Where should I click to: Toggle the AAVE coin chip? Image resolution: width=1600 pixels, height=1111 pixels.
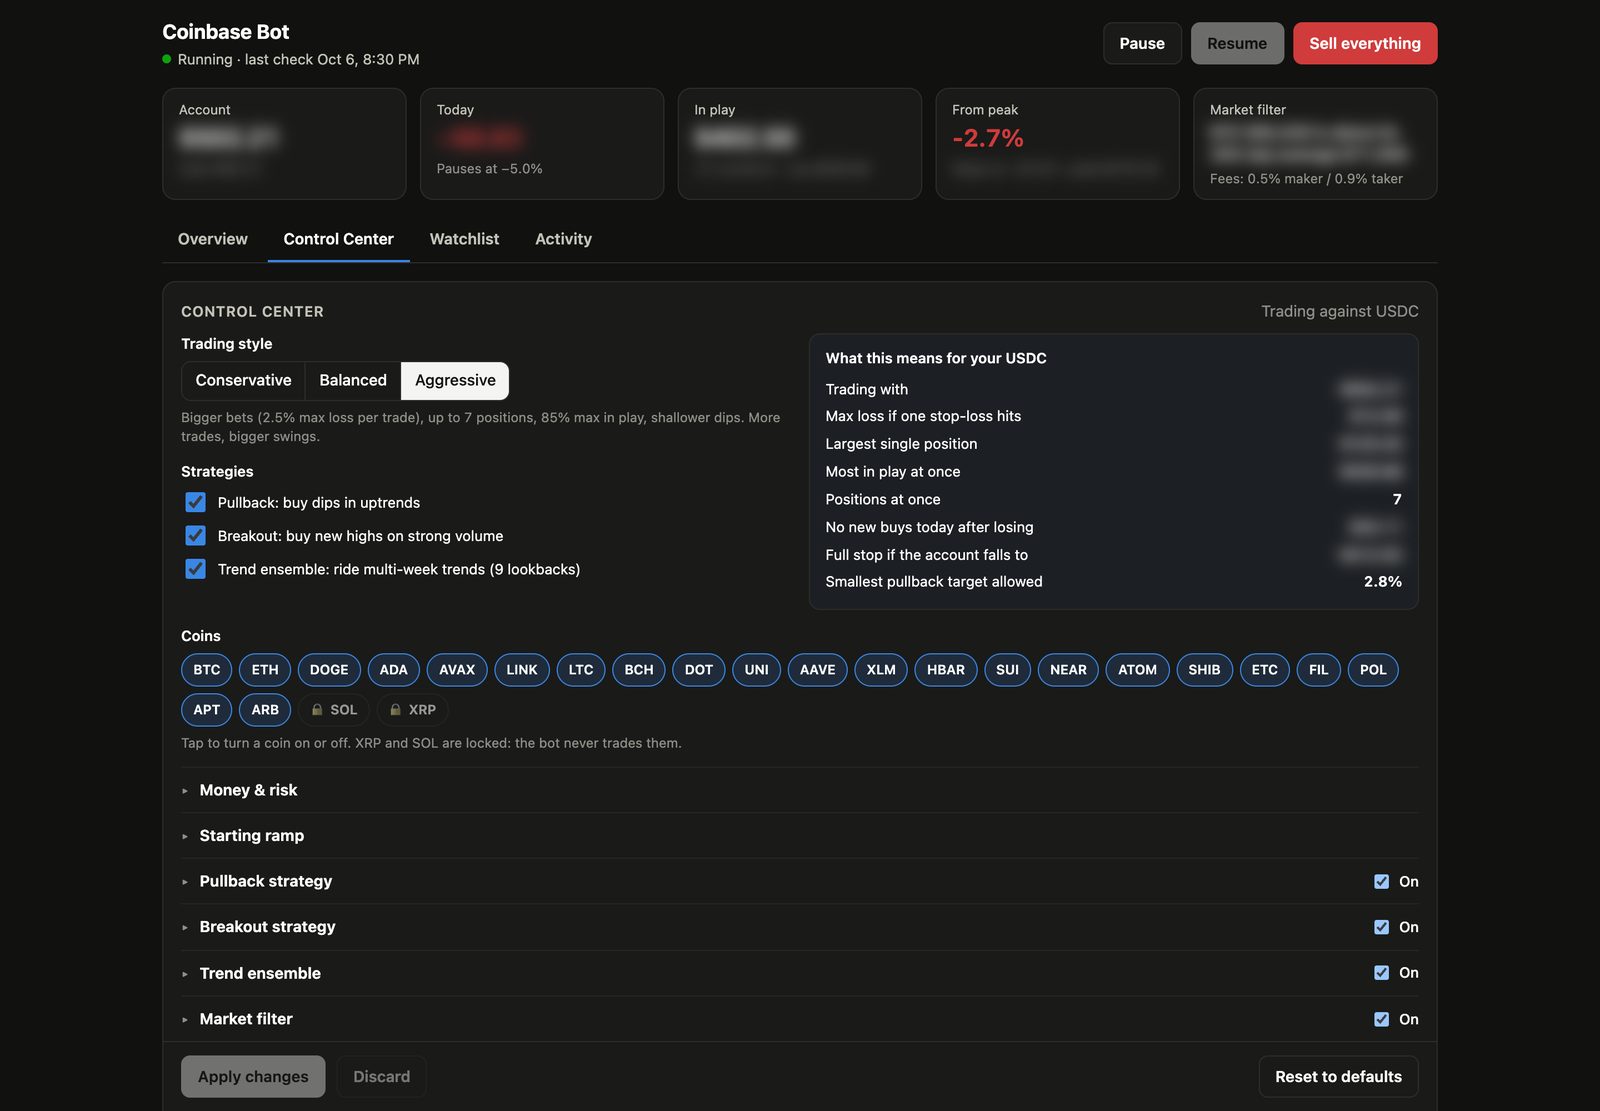pyautogui.click(x=818, y=670)
